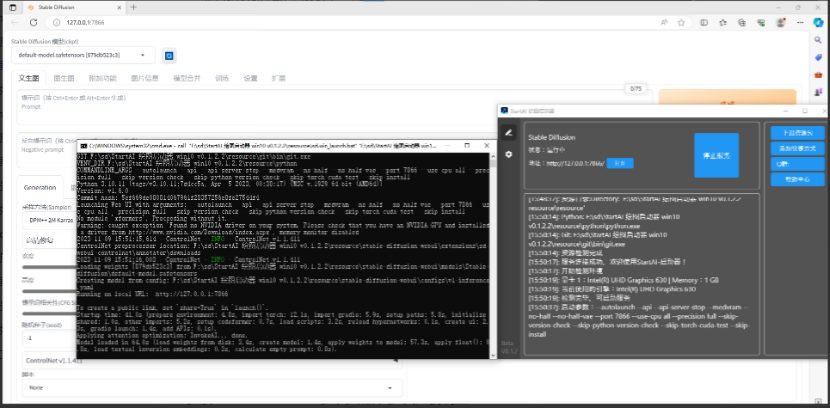Add page to favorites with star icon
Screen dimensions: 830x408
pyautogui.click(x=681, y=22)
